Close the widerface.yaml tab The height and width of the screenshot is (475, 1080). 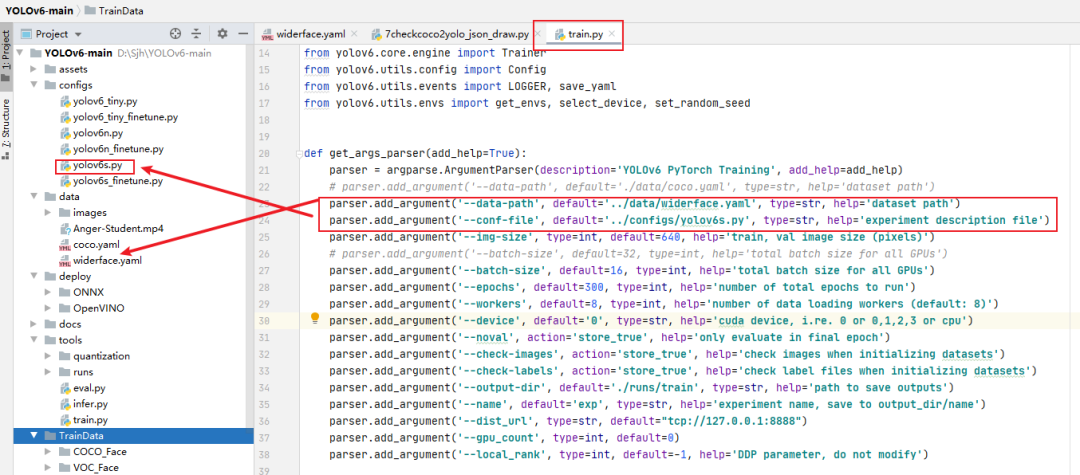(x=354, y=33)
